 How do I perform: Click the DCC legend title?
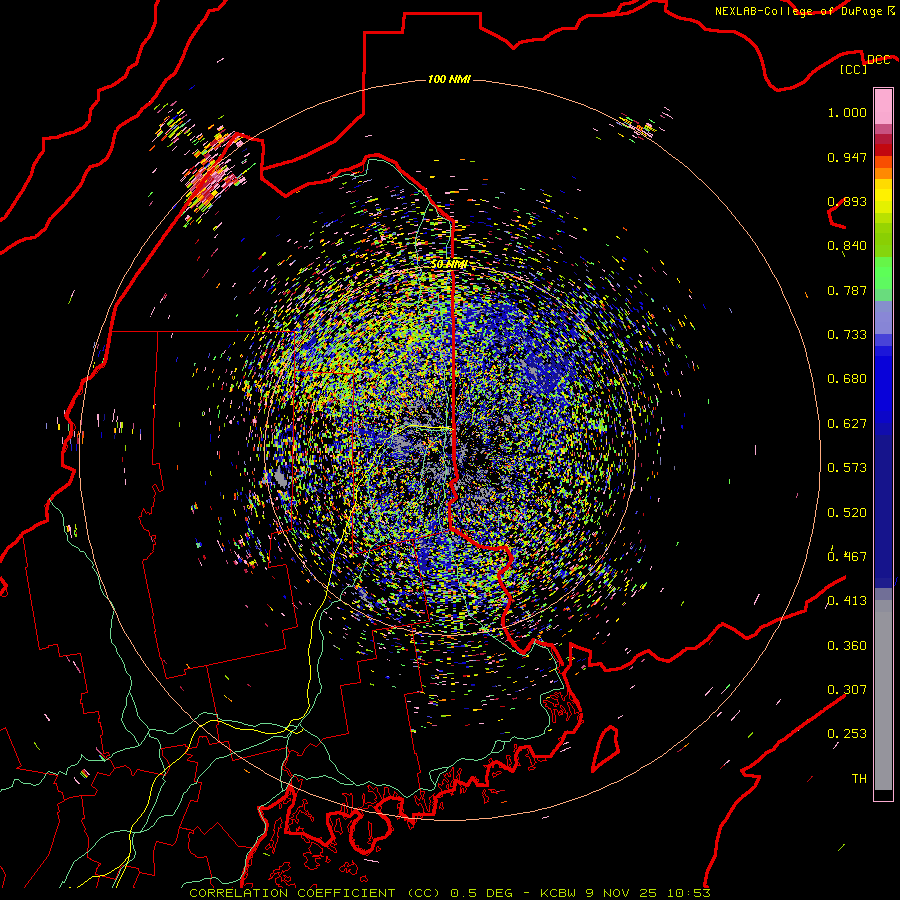pos(878,59)
